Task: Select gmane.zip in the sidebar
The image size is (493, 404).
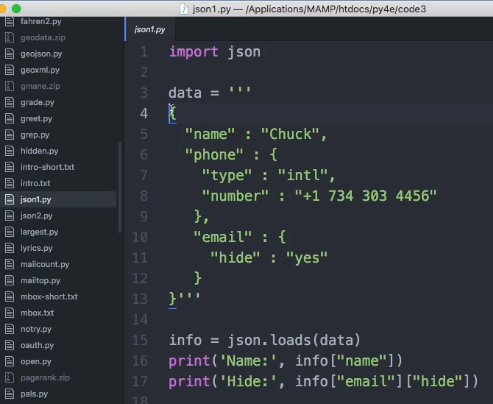Action: 40,86
